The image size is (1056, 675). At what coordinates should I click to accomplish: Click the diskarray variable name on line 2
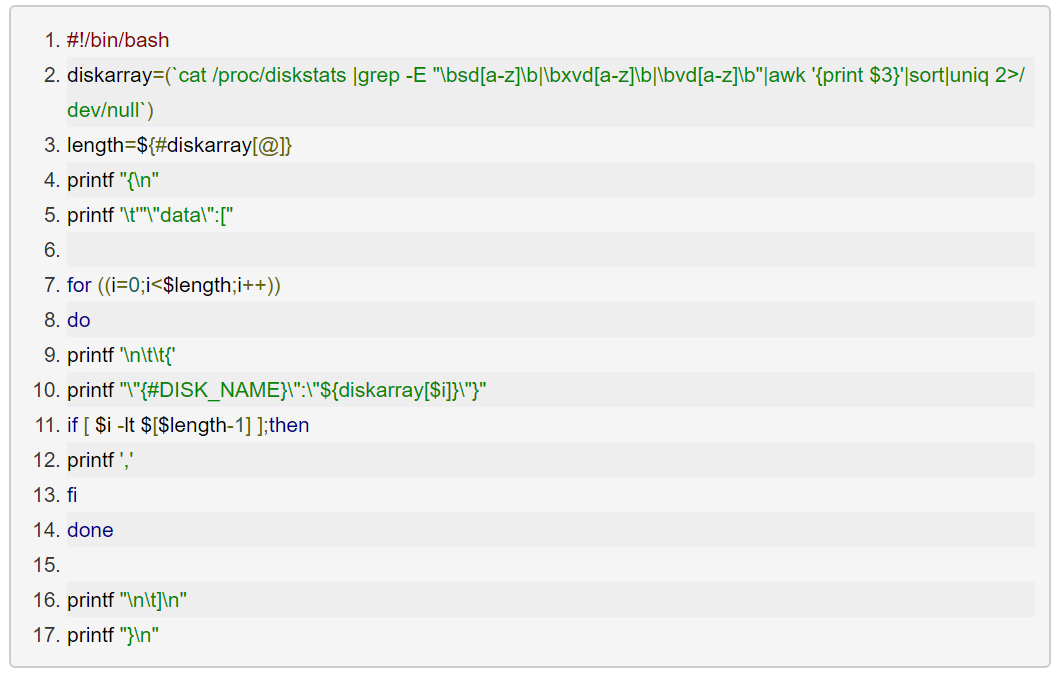point(108,76)
